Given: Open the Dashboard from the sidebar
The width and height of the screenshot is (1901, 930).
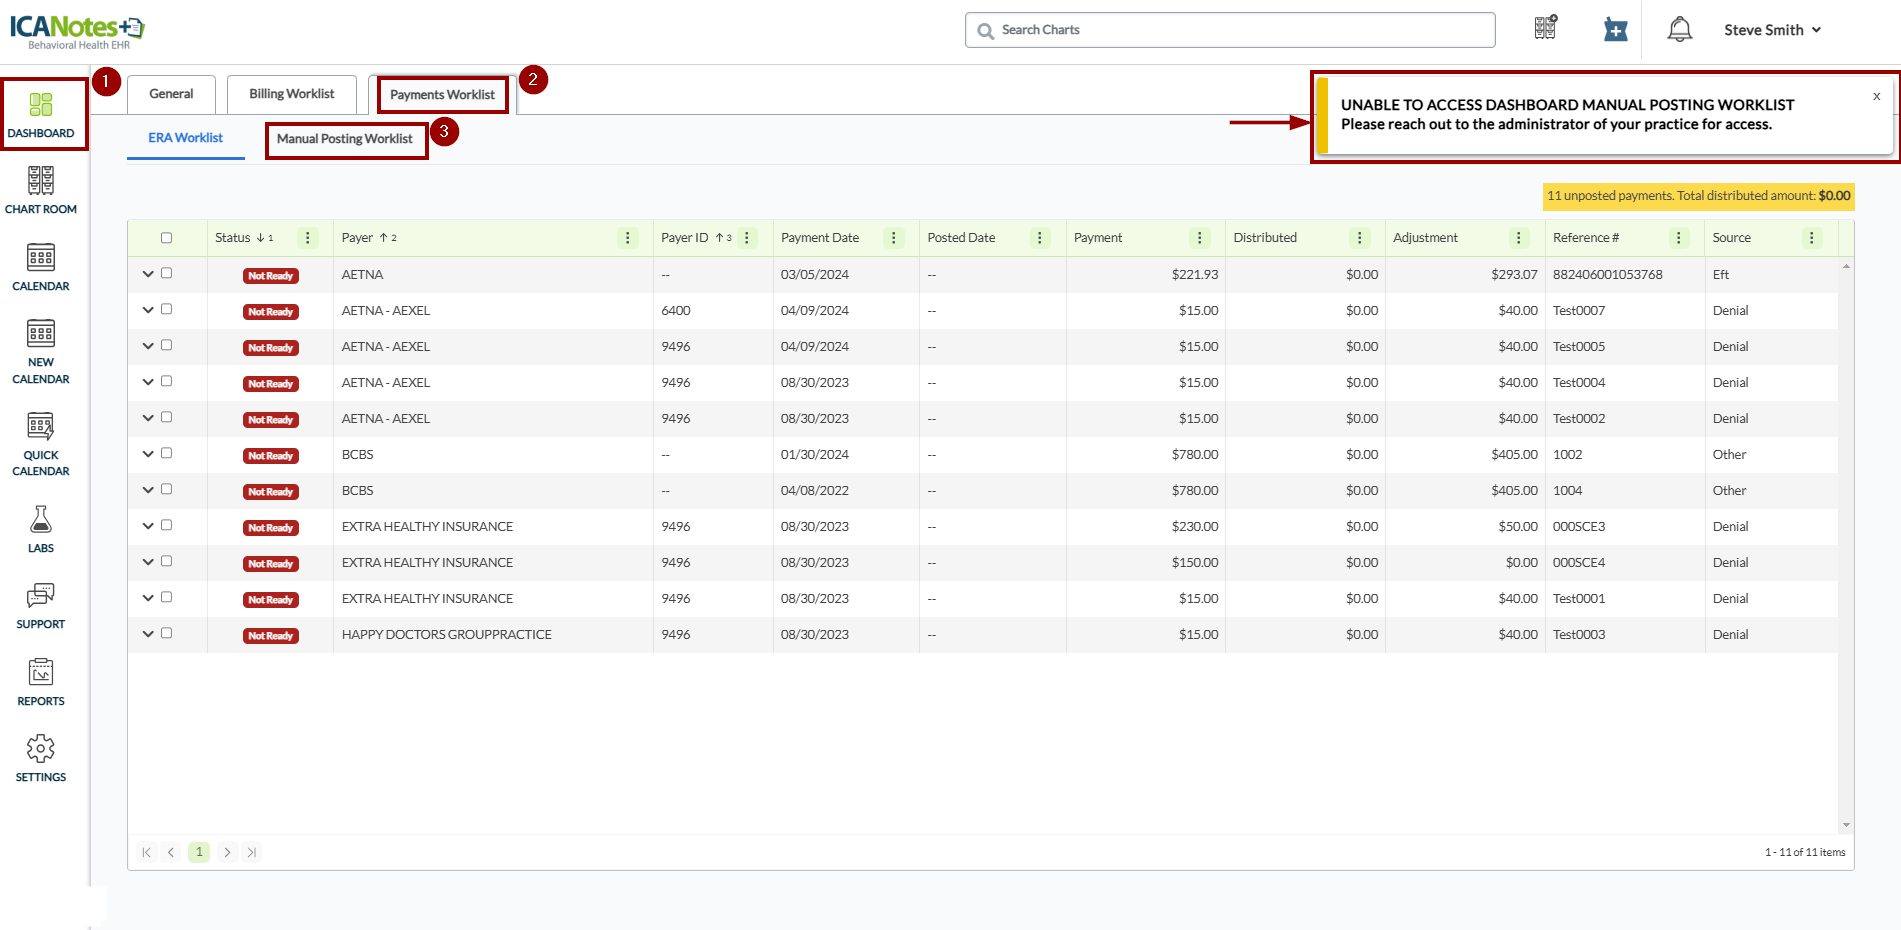Looking at the screenshot, I should click(41, 115).
